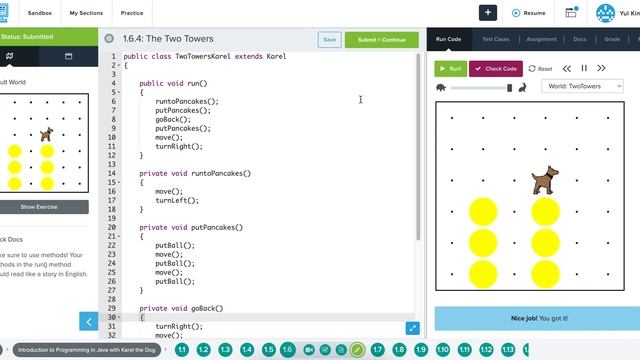Open My Sections menu

point(86,13)
